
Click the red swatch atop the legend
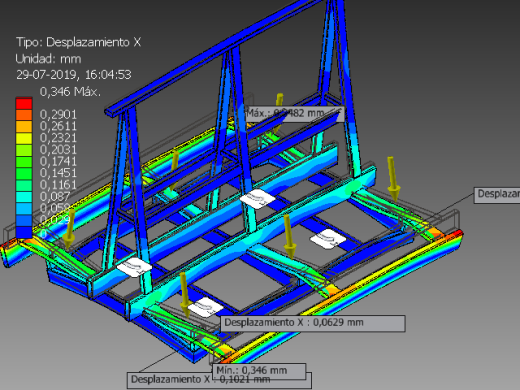[x=24, y=103]
